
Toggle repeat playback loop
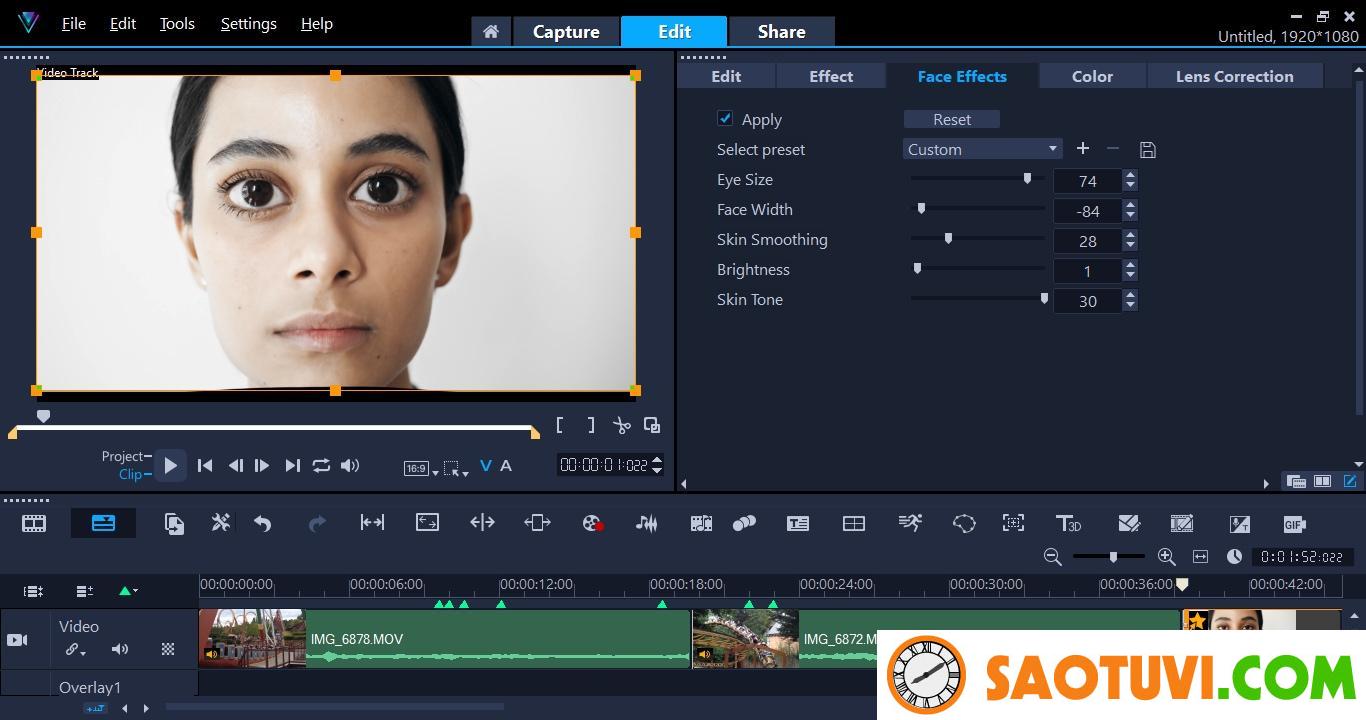(321, 466)
